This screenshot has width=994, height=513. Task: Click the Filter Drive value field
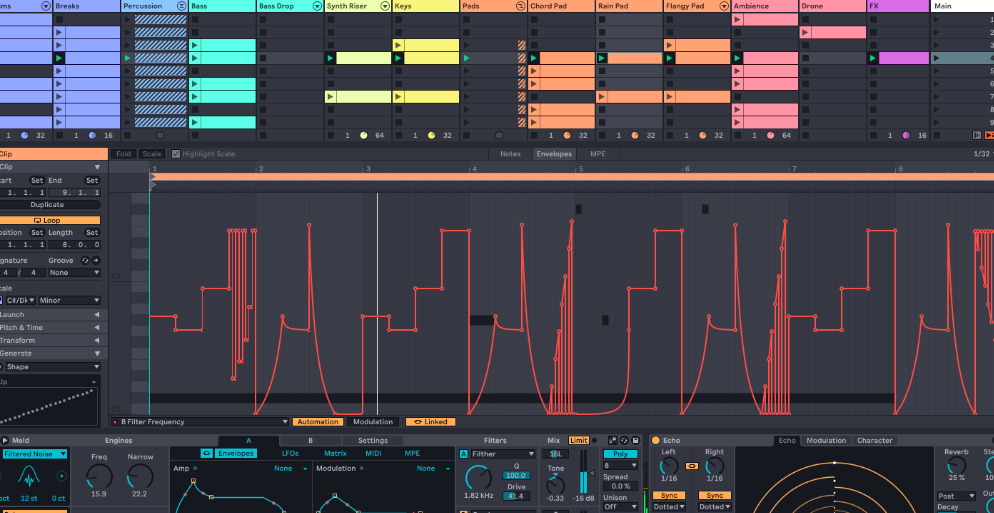pos(515,496)
